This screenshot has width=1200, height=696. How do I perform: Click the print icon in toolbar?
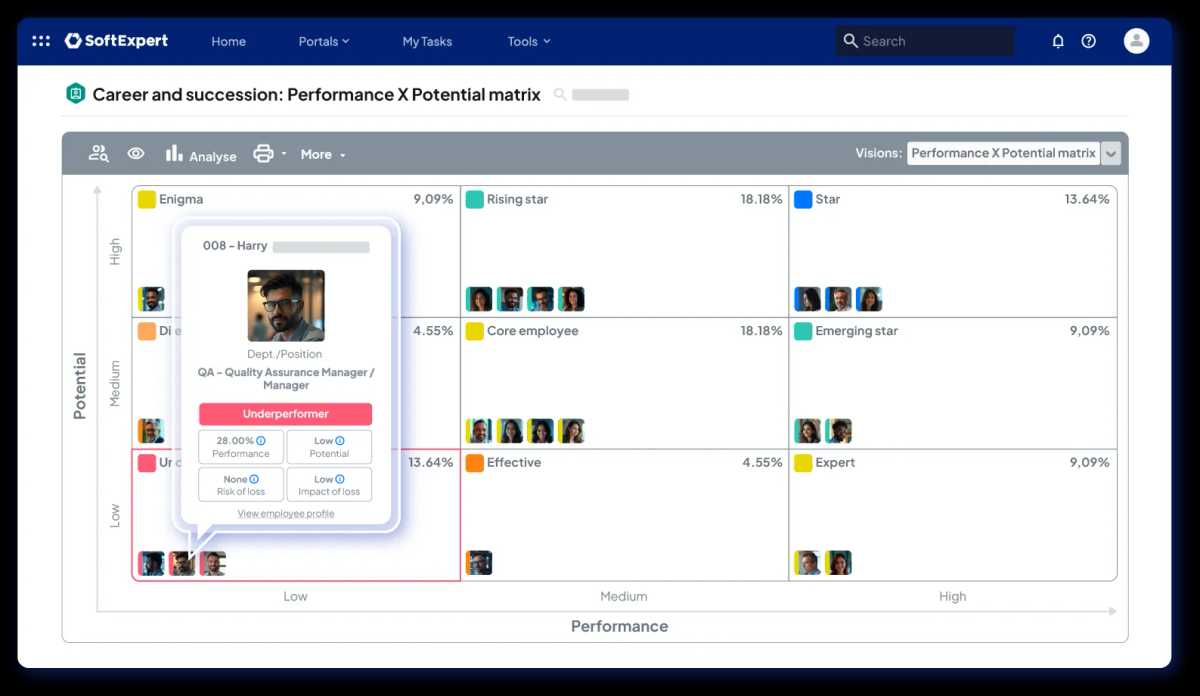(263, 154)
